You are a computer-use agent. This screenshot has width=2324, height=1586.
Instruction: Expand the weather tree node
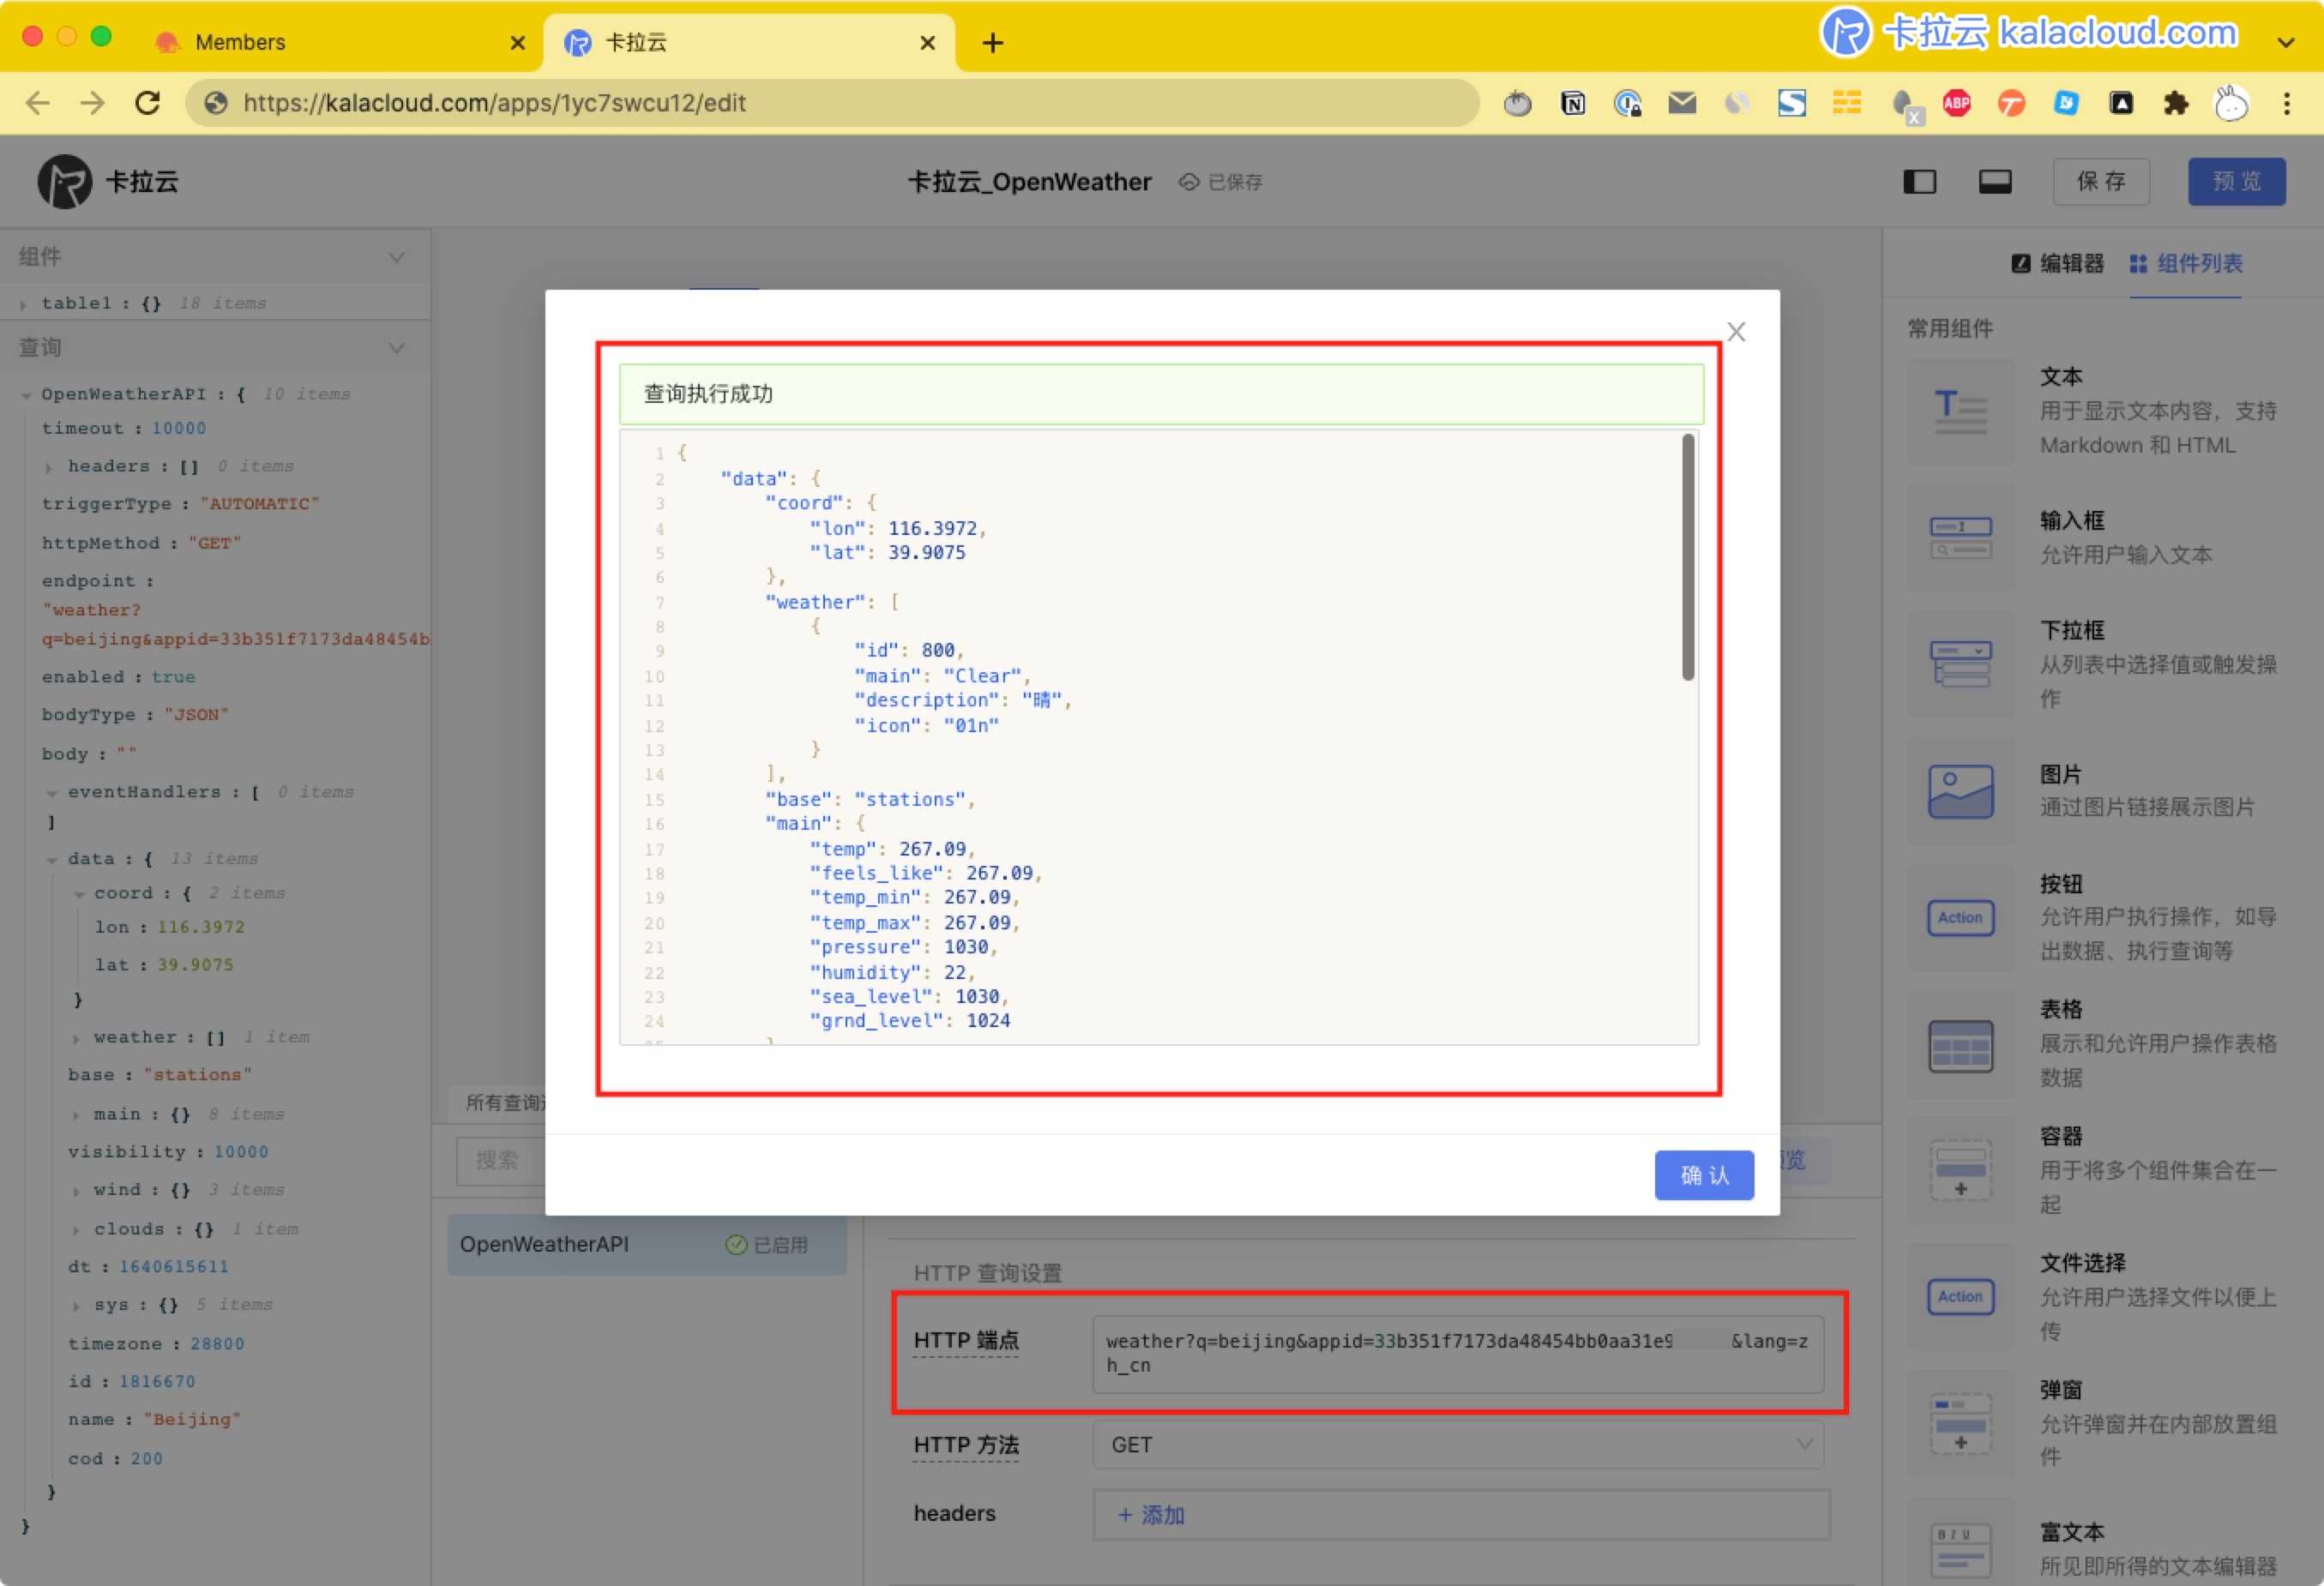click(77, 1038)
